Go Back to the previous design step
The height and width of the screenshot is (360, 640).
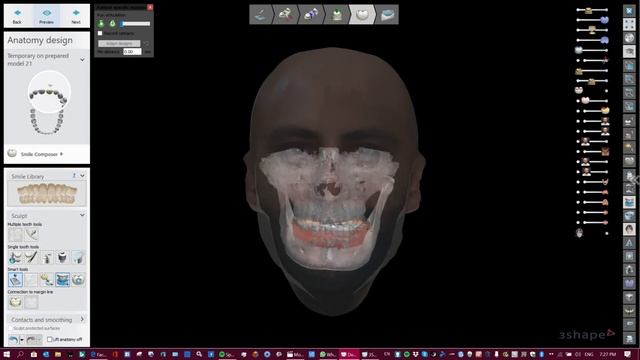pyautogui.click(x=17, y=16)
